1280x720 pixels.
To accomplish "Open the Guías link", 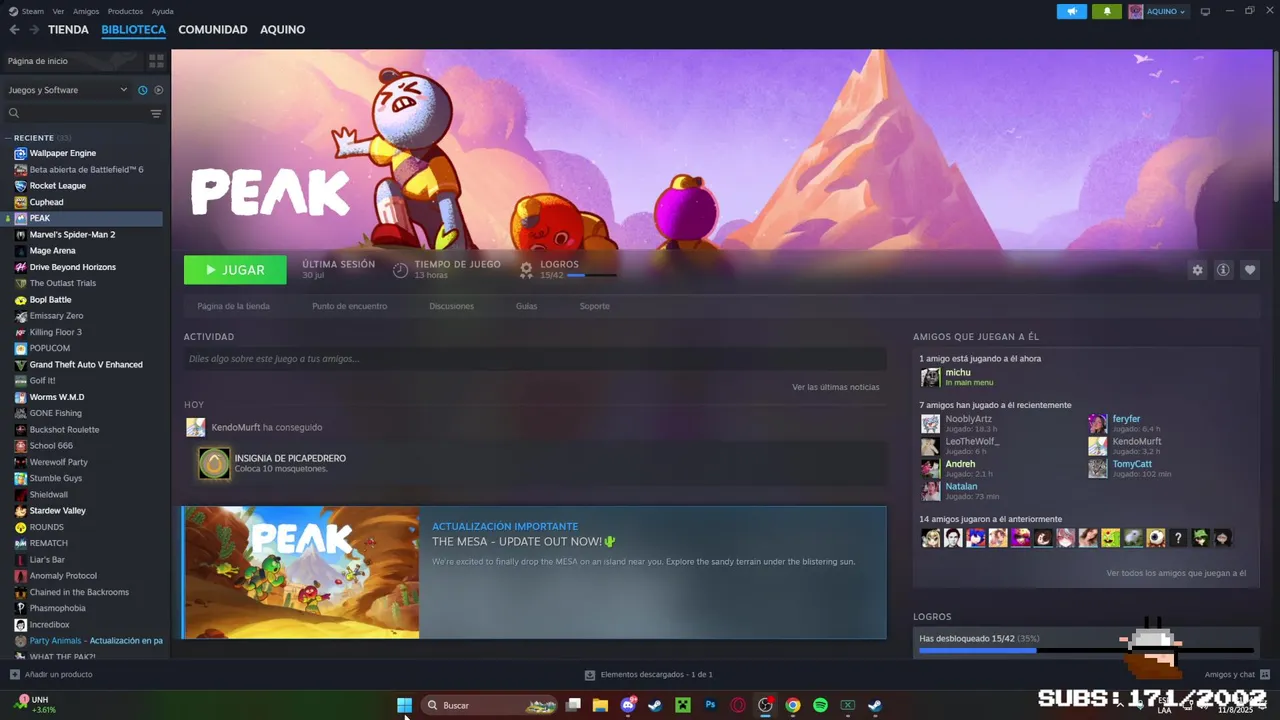I will tap(527, 306).
